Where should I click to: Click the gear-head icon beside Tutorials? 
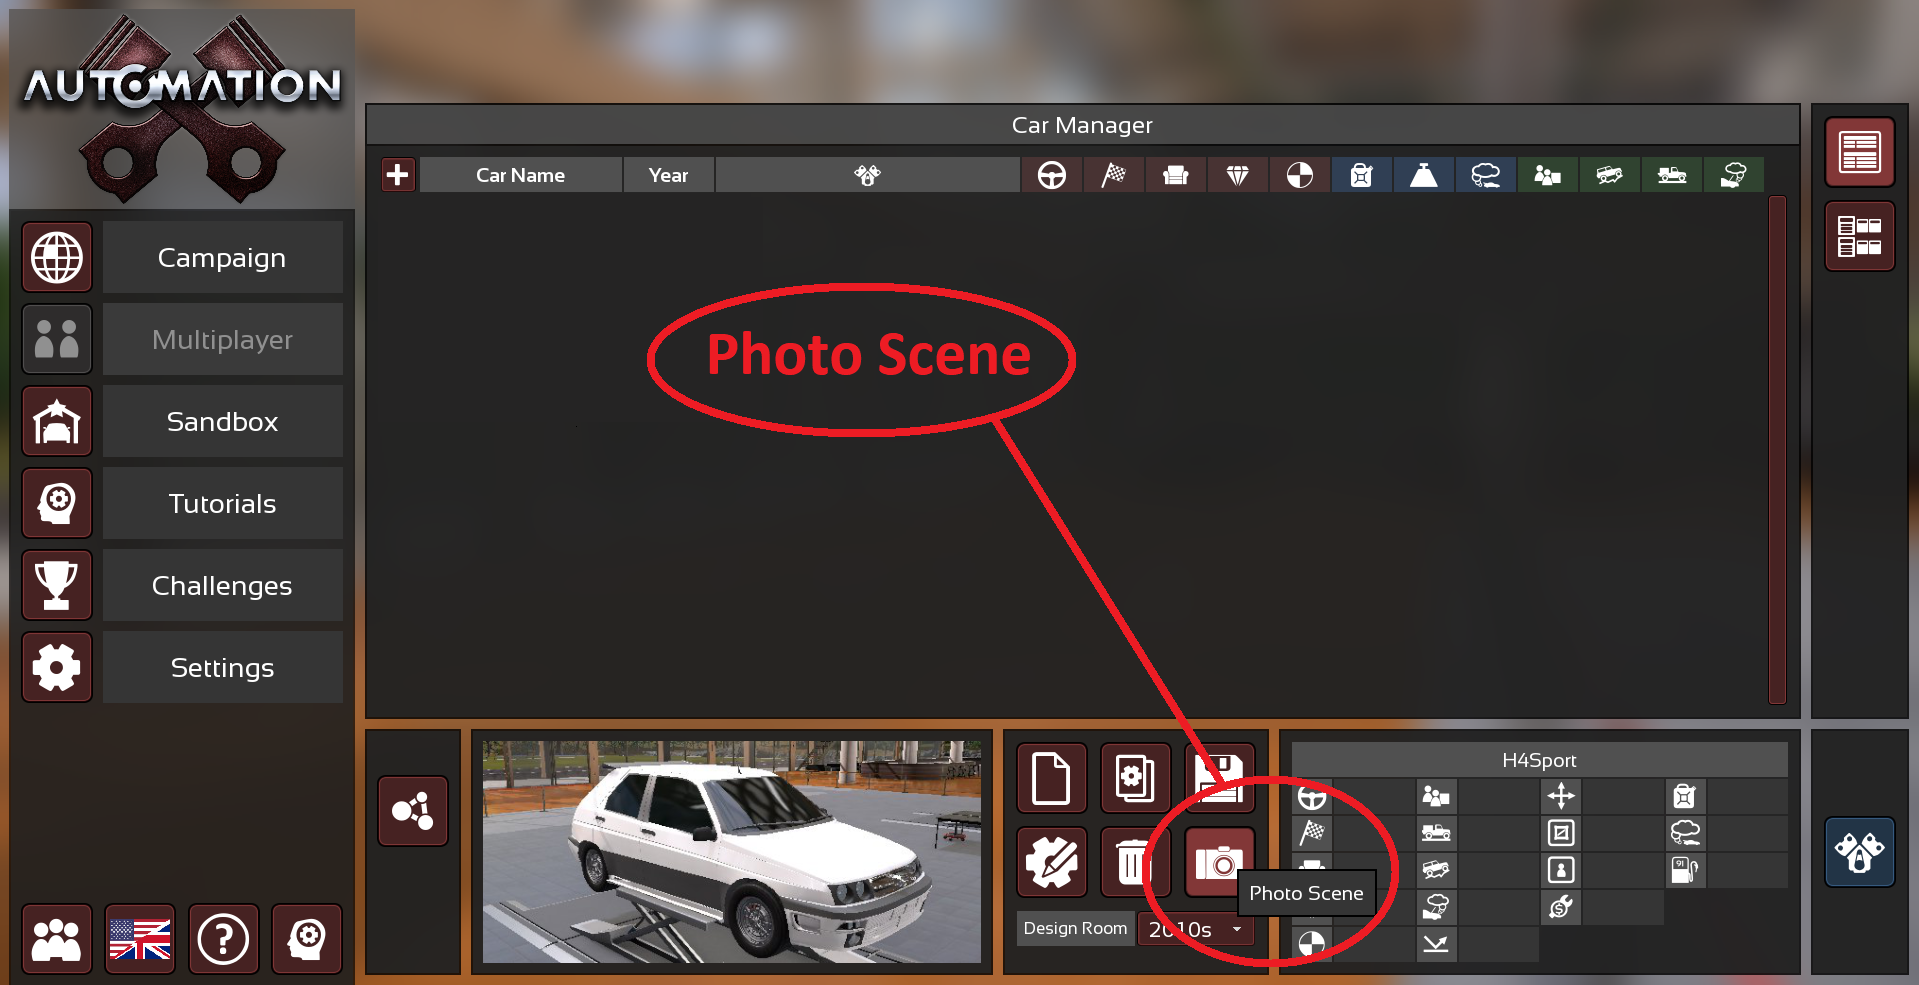tap(57, 503)
